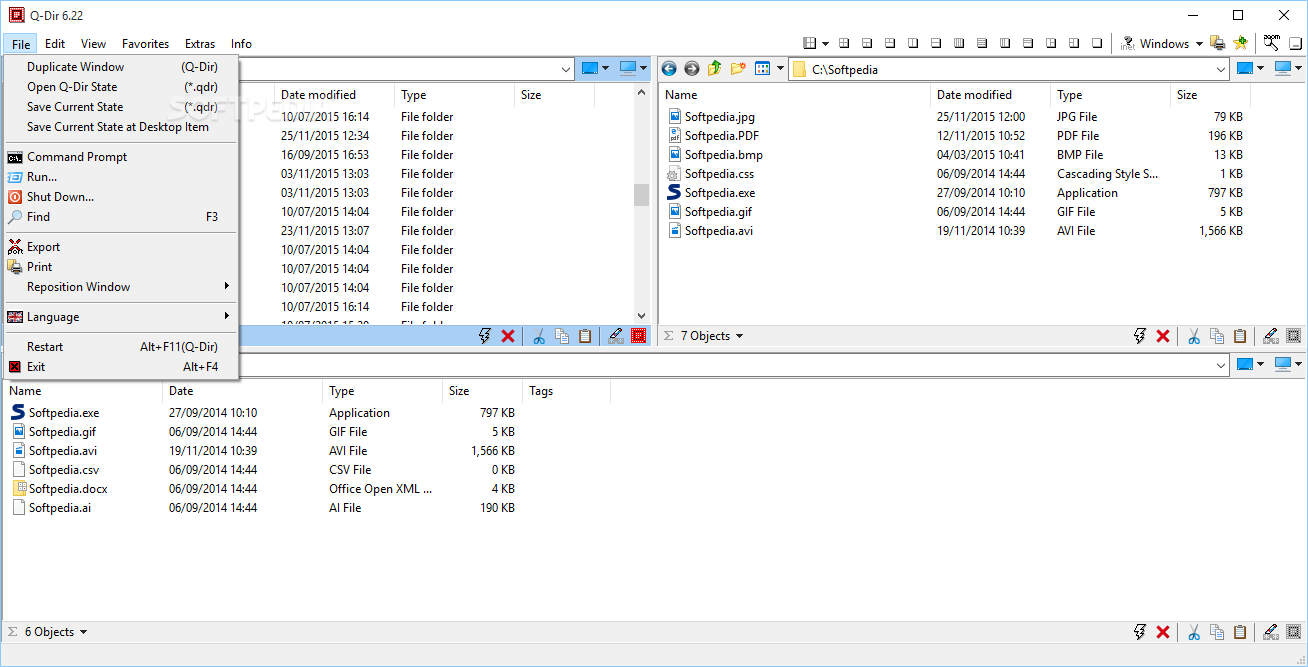Create a new folder with the folder-star icon
This screenshot has width=1308, height=667.
tap(738, 69)
